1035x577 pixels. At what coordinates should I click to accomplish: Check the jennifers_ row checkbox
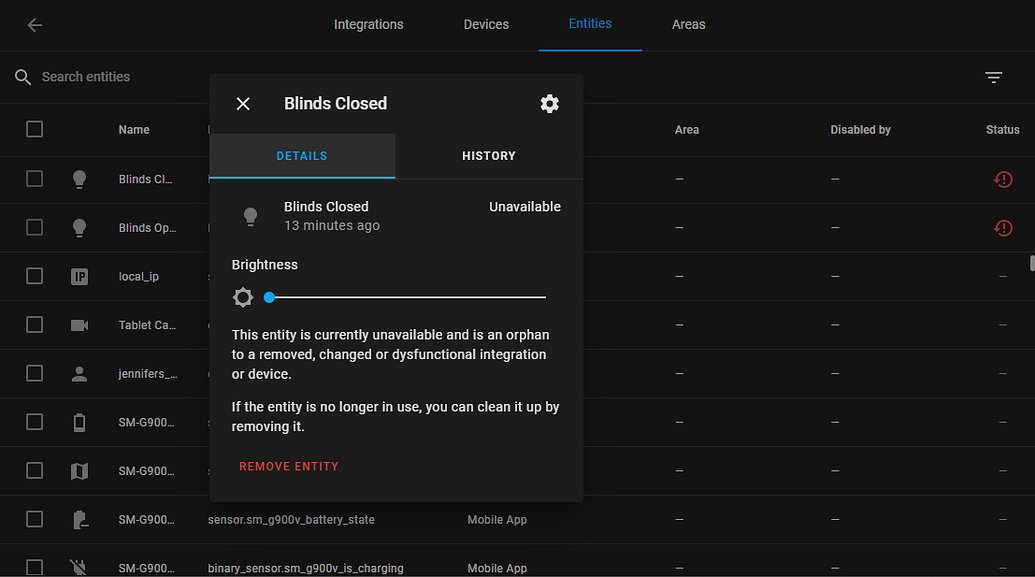[34, 373]
